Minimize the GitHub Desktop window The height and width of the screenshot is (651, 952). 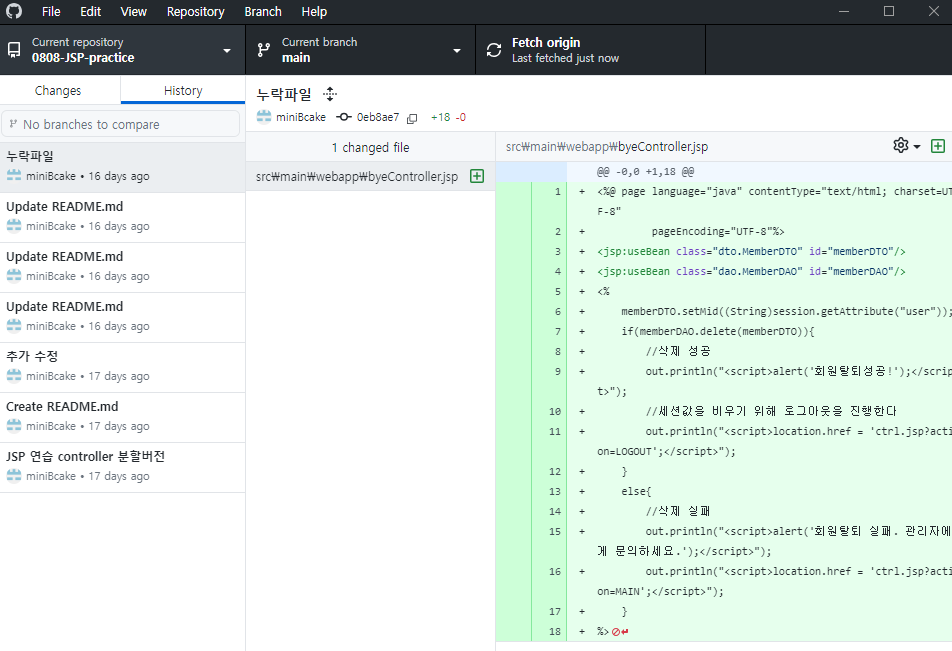pyautogui.click(x=844, y=12)
